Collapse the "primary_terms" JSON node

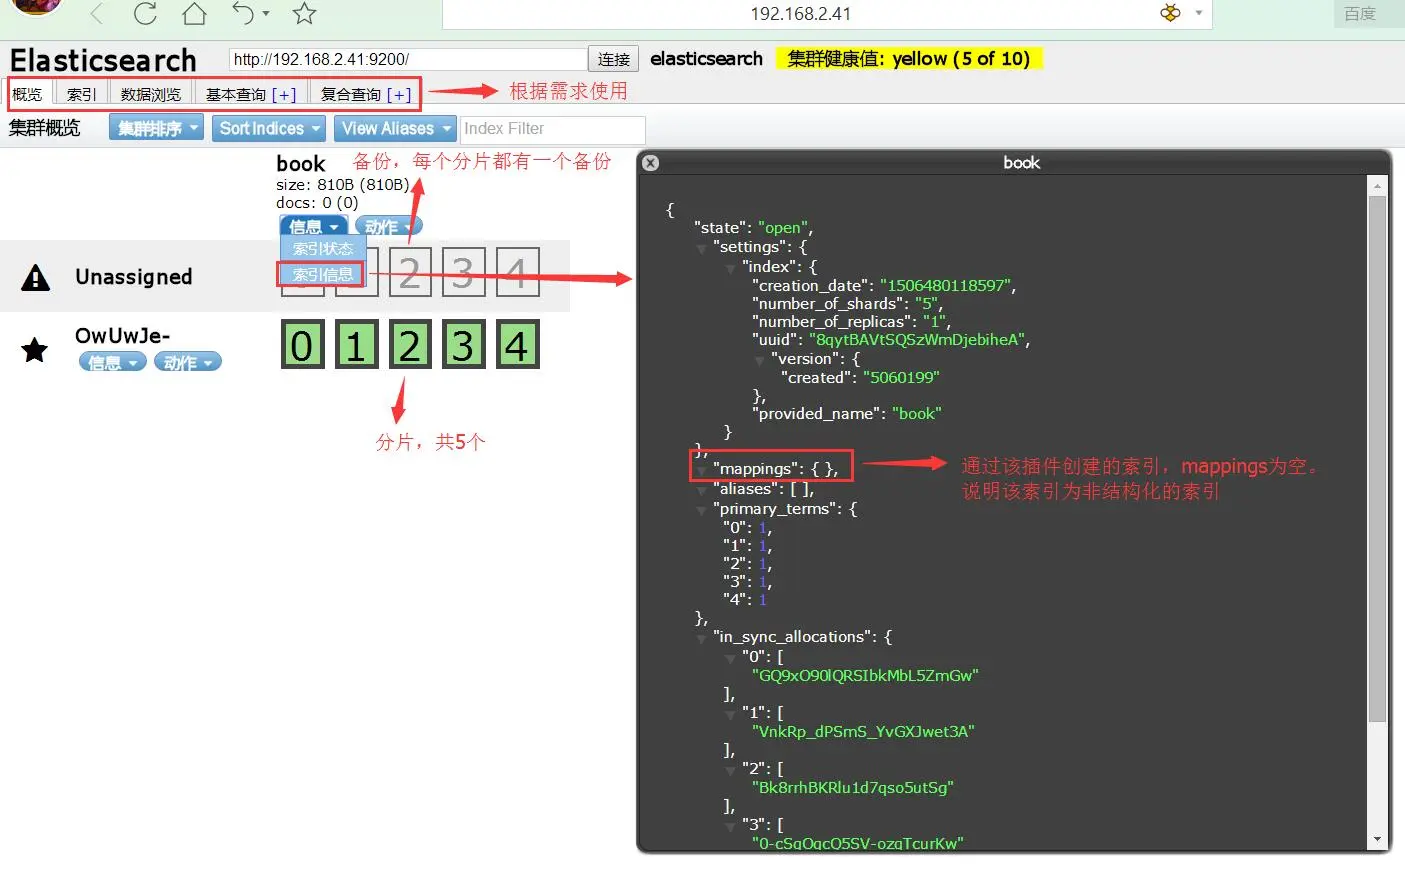click(x=701, y=510)
